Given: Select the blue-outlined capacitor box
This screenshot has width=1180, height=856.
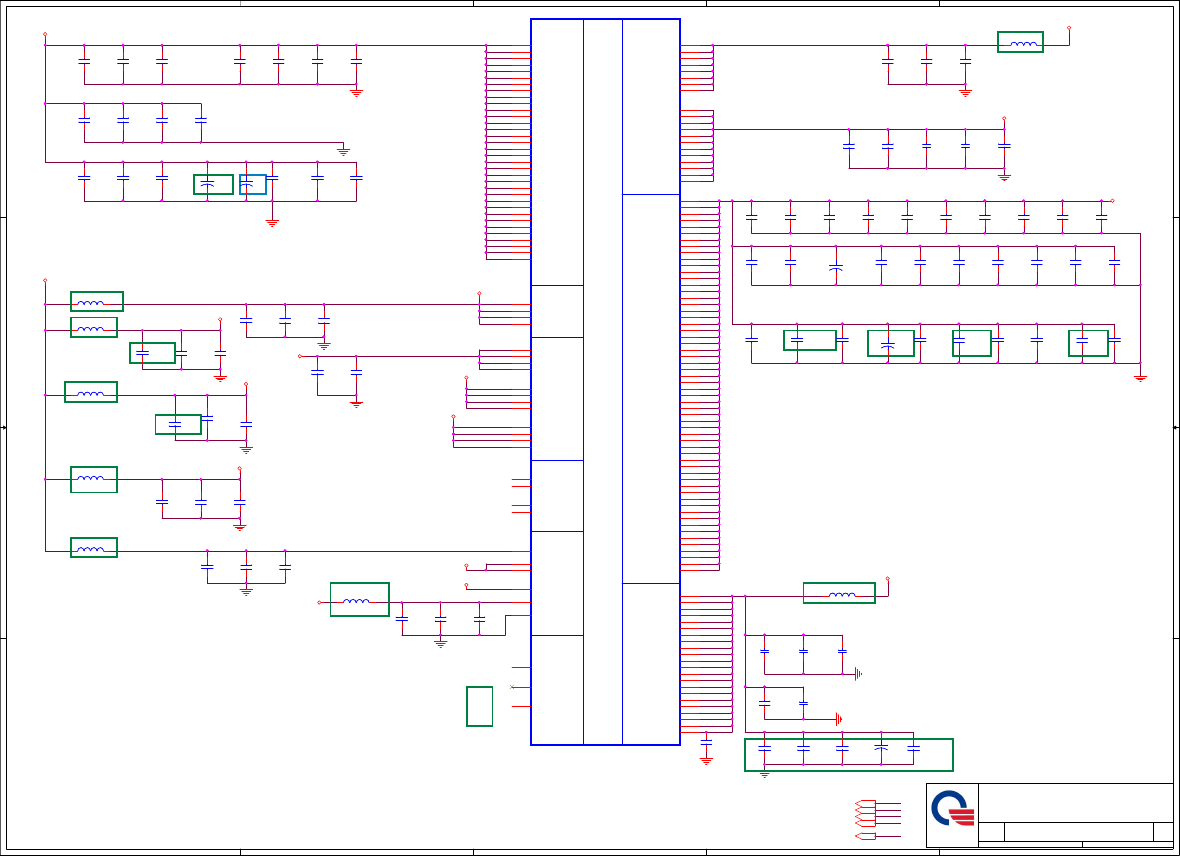Looking at the screenshot, I should point(253,184).
